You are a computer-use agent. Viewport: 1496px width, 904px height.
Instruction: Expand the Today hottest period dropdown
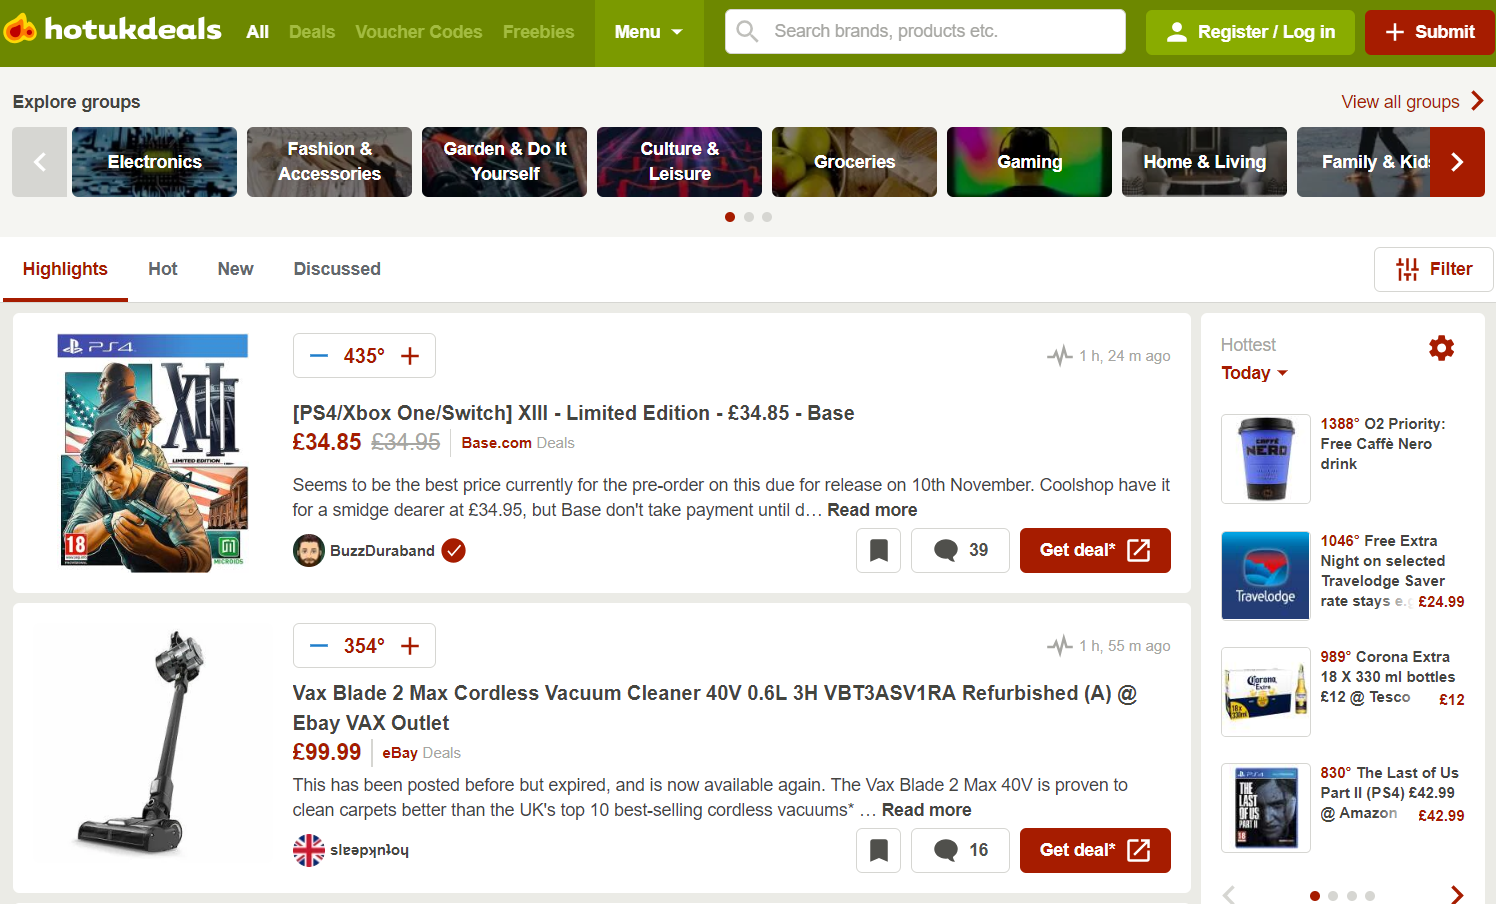pos(1254,373)
